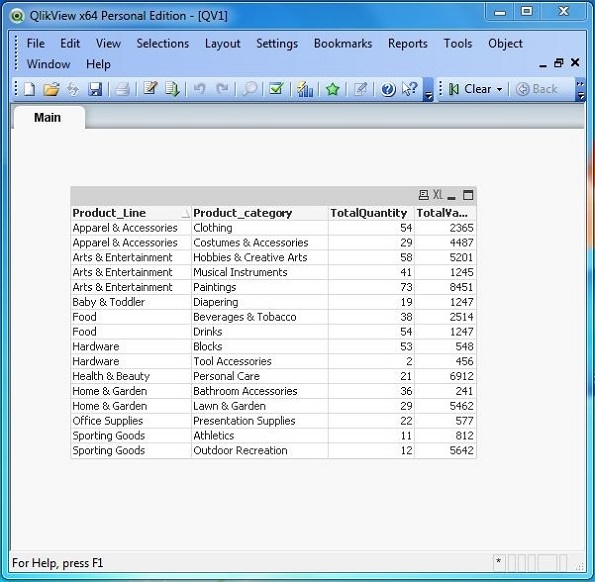Select the Hobbies & Creative Arts cell

260,258
